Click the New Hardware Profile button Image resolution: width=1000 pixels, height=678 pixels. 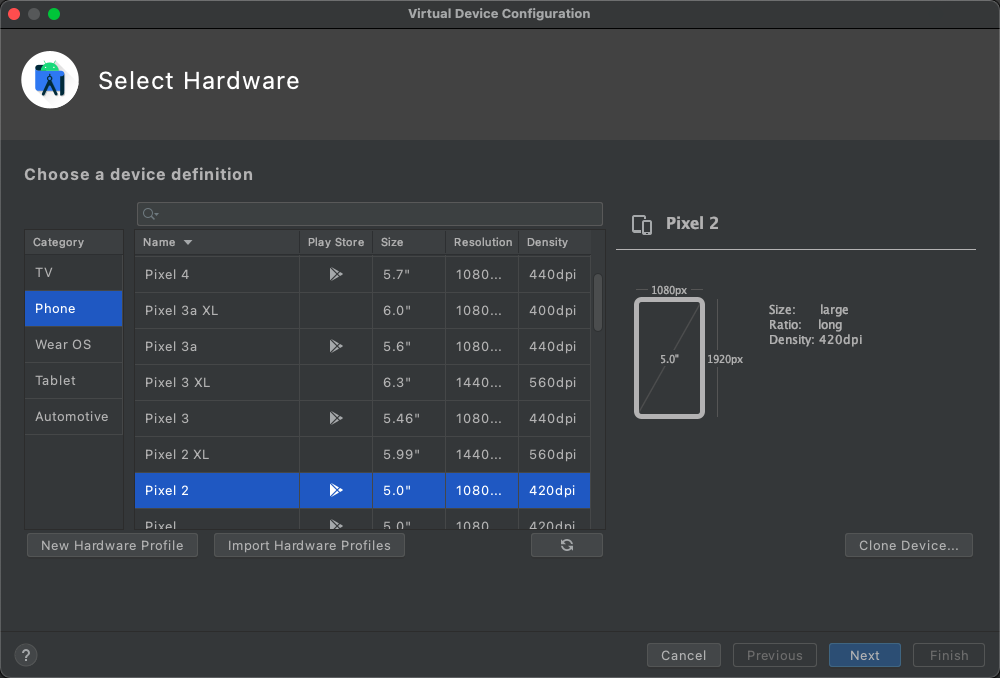(112, 545)
